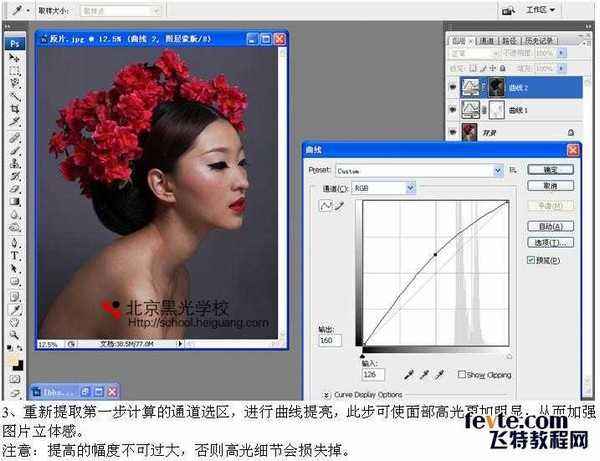The width and height of the screenshot is (600, 461).
Task: Choose the pencil draw-curve mode icon
Action: [x=339, y=206]
